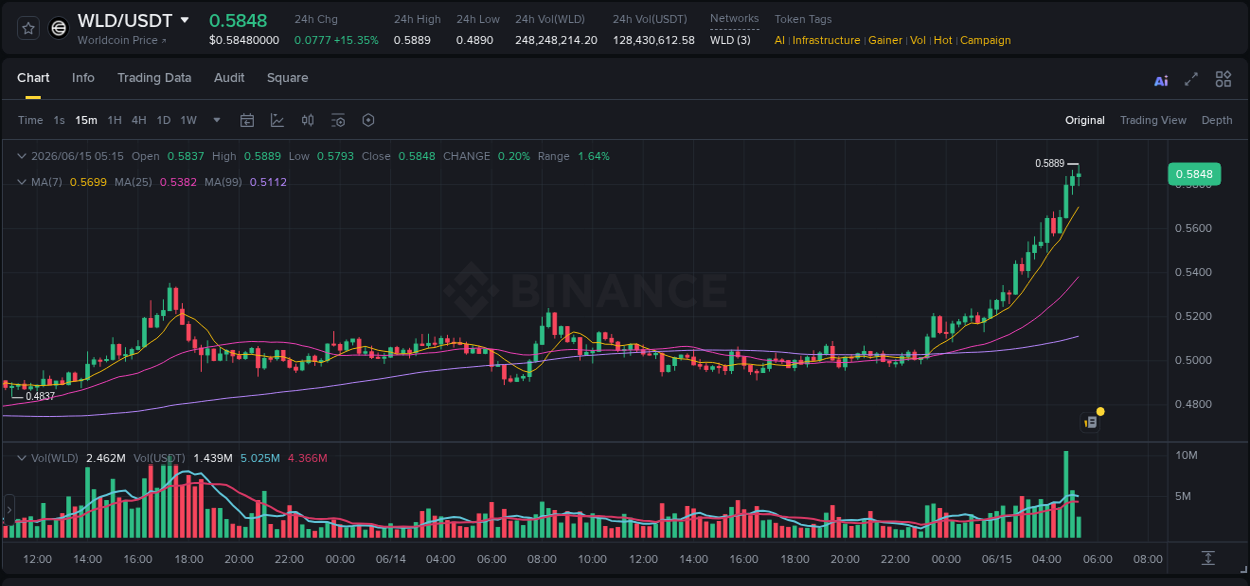Select the Gainer token tag
The width and height of the screenshot is (1250, 586).
pyautogui.click(x=885, y=40)
